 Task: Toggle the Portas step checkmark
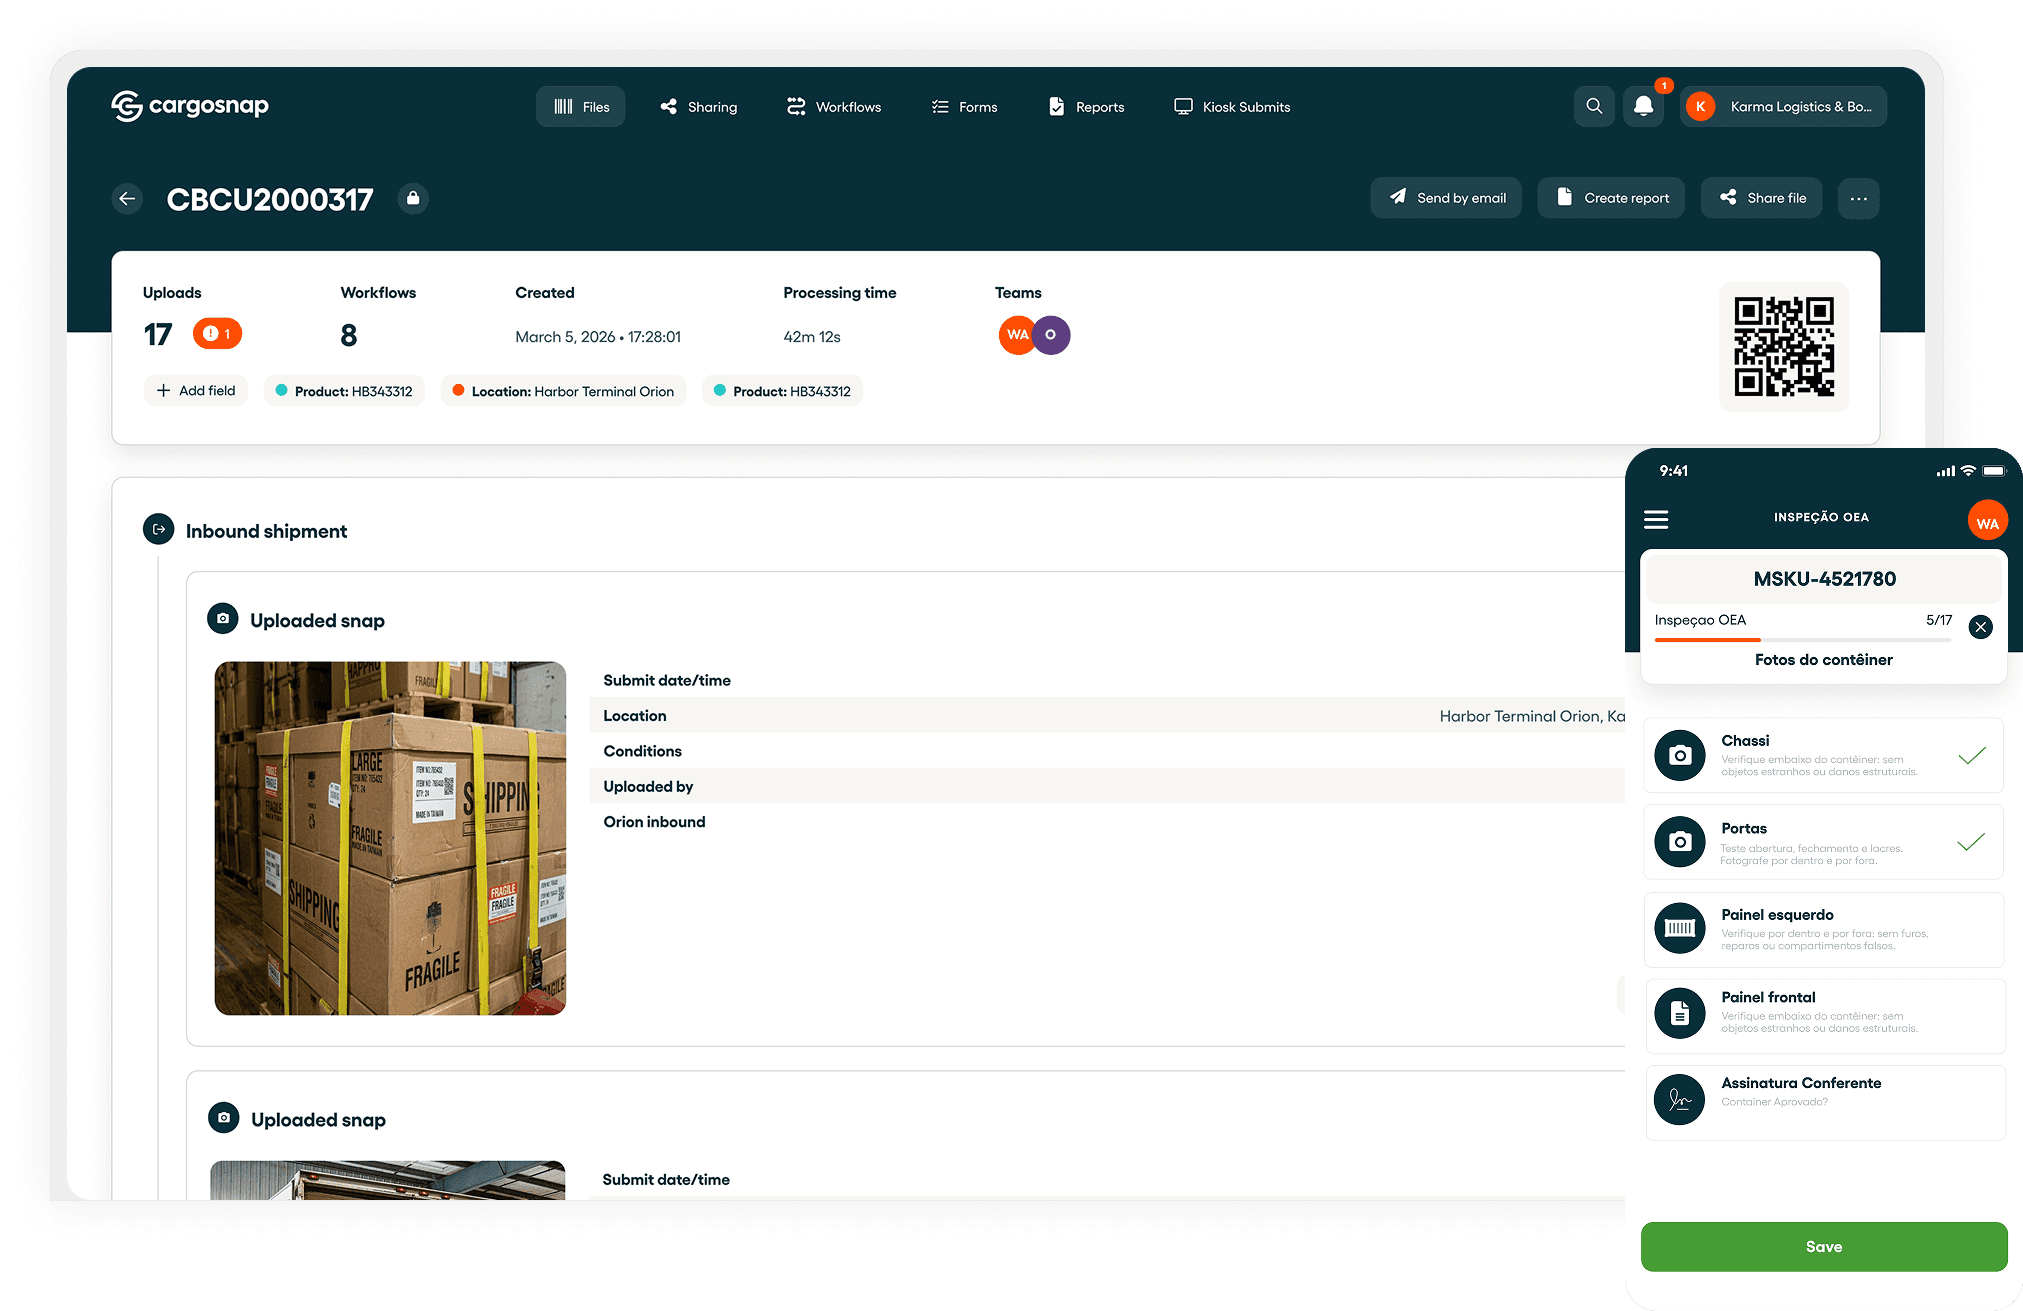[x=1972, y=842]
